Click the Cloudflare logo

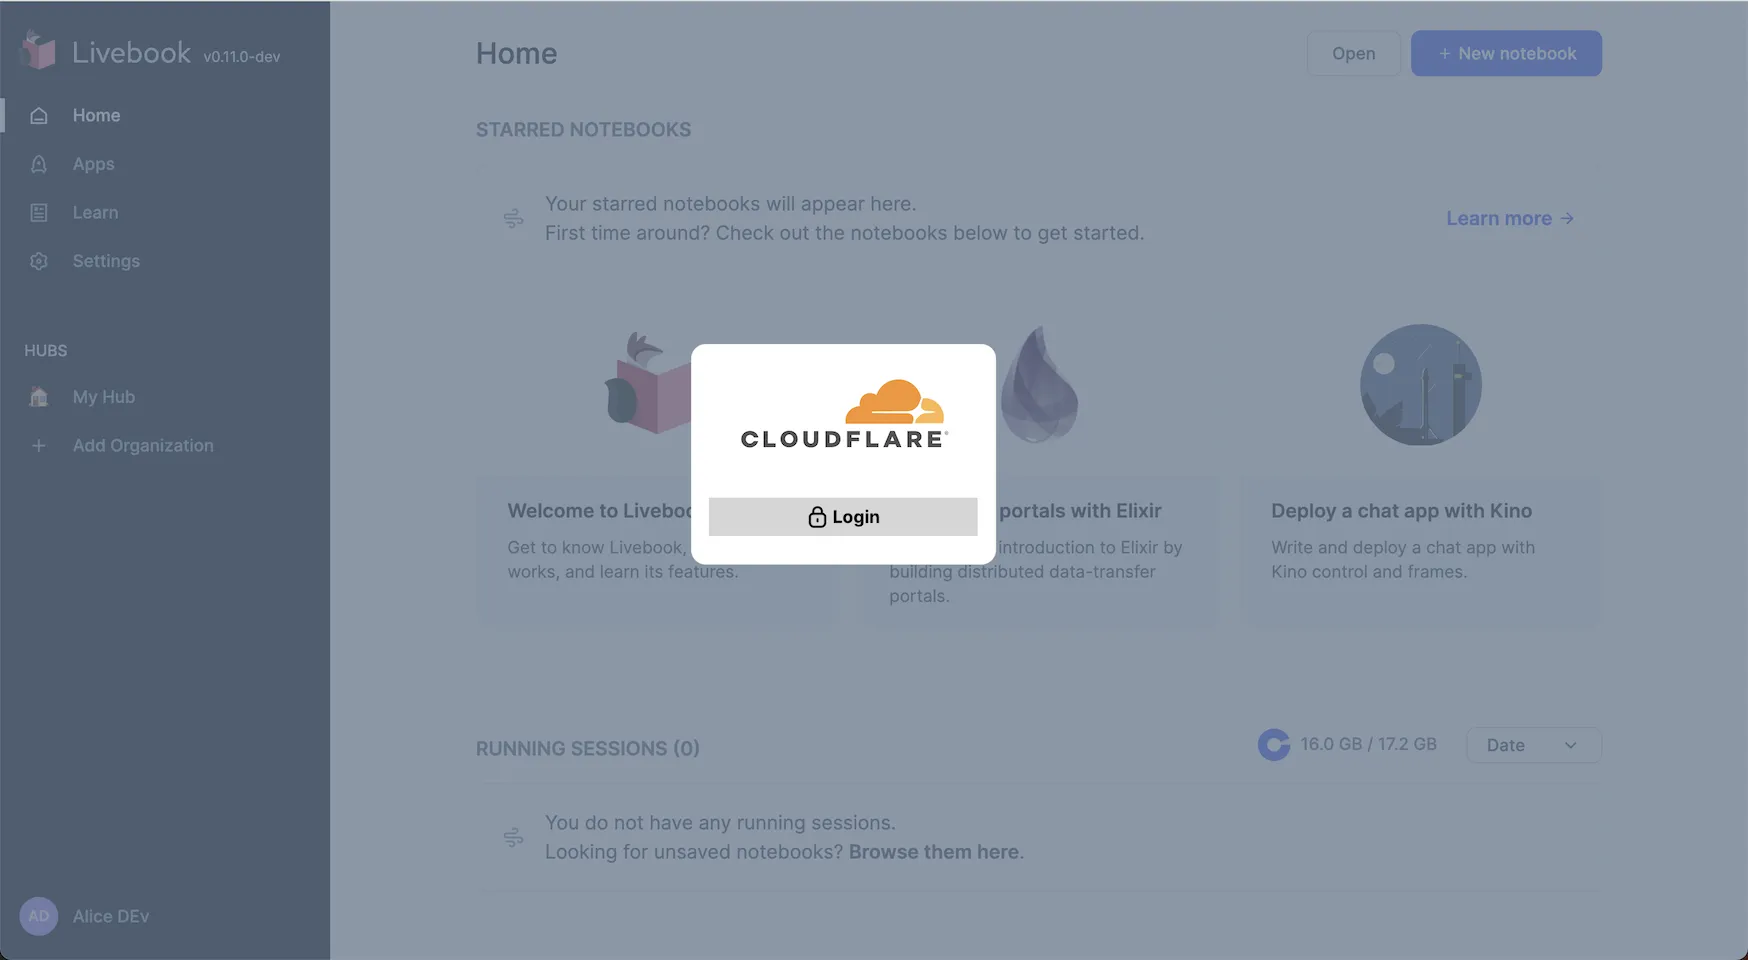point(844,414)
